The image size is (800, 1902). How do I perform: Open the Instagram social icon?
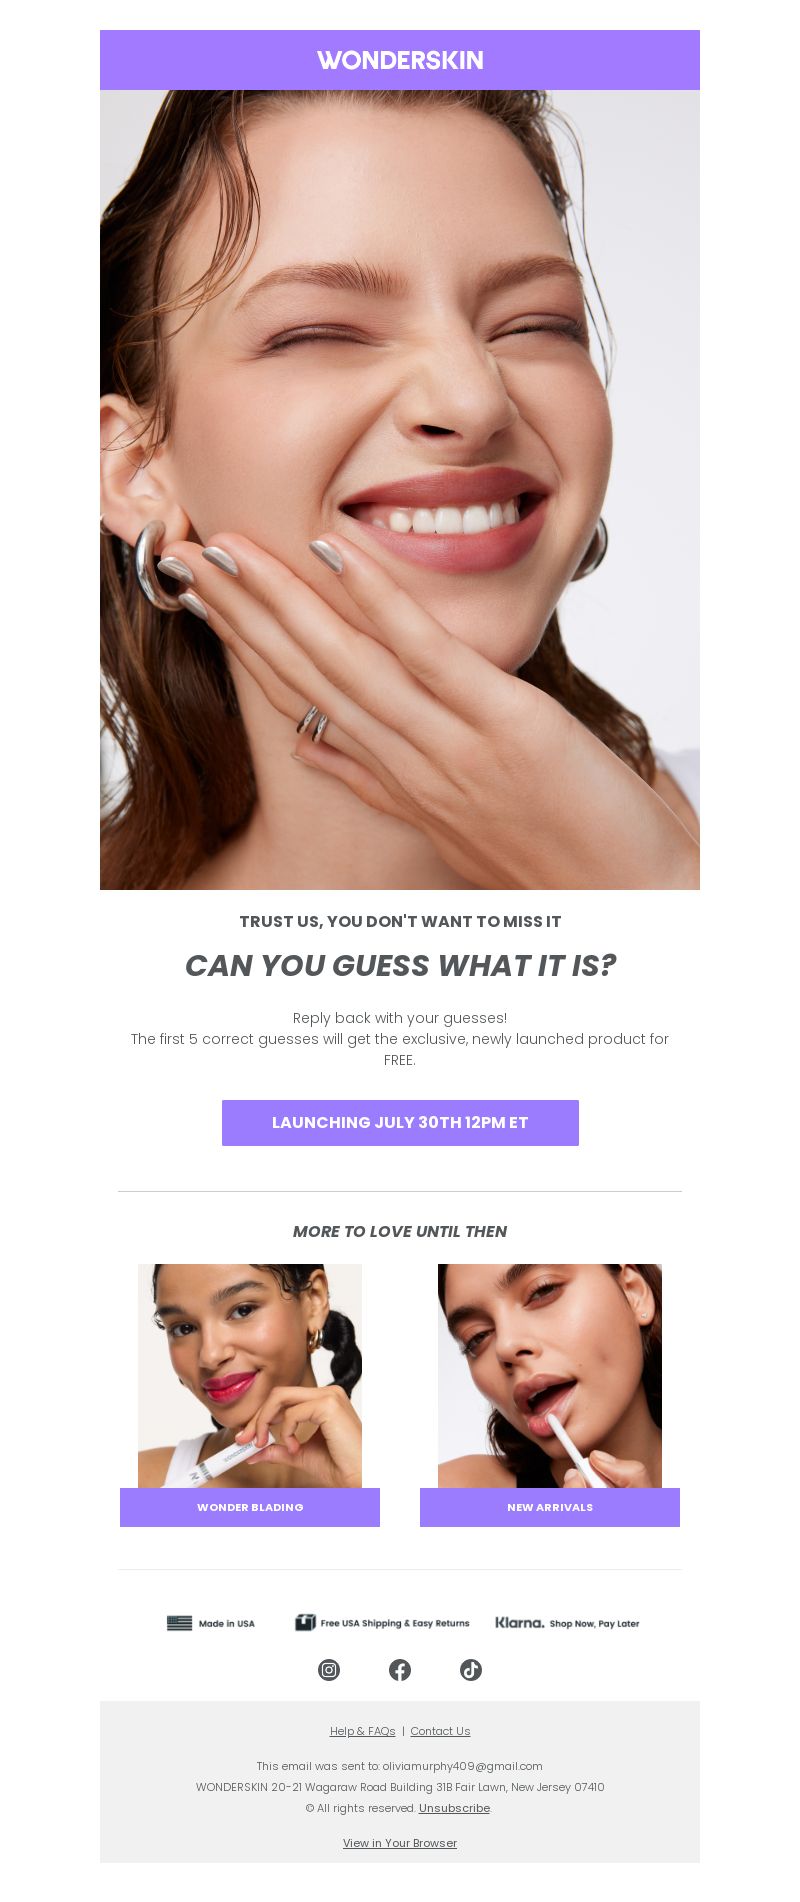[x=329, y=1670]
